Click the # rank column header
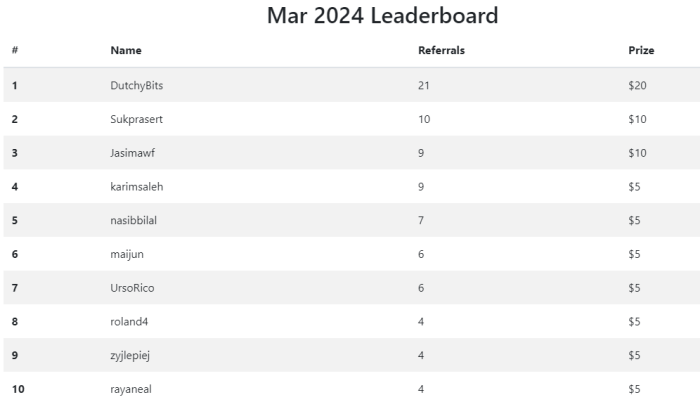 [15, 50]
